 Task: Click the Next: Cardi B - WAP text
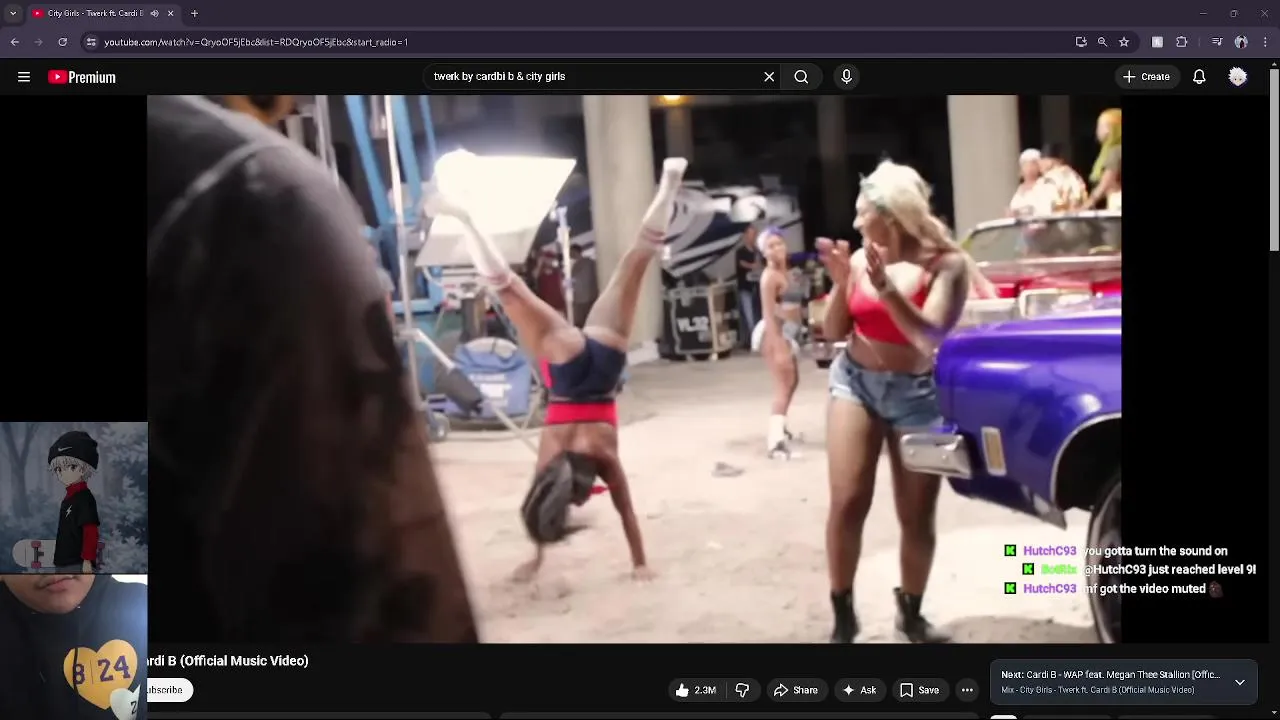click(x=1110, y=675)
